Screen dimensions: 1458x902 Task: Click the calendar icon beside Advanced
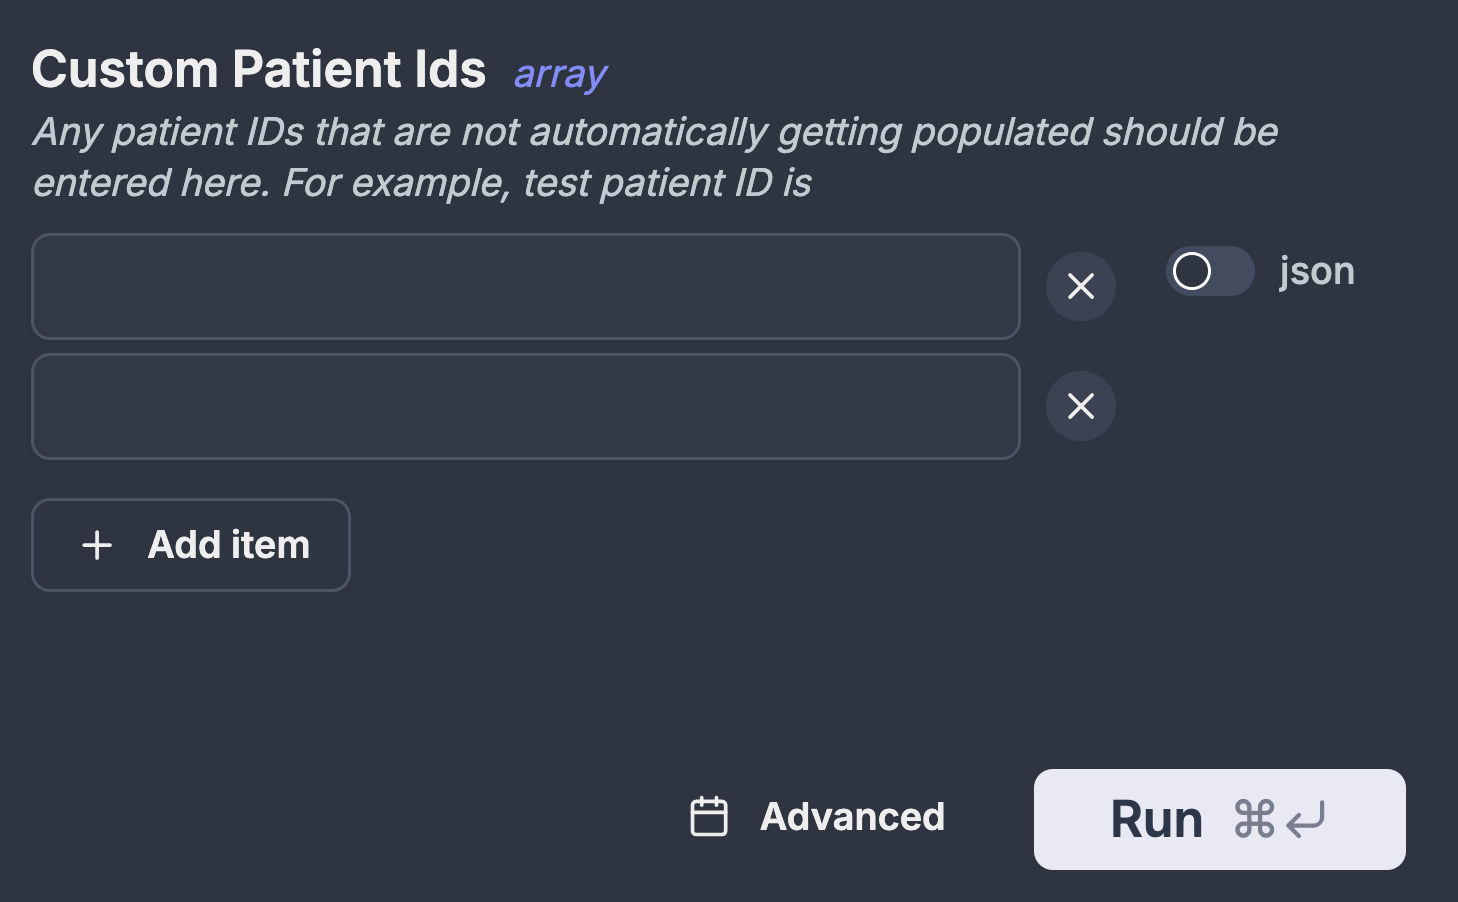tap(709, 817)
